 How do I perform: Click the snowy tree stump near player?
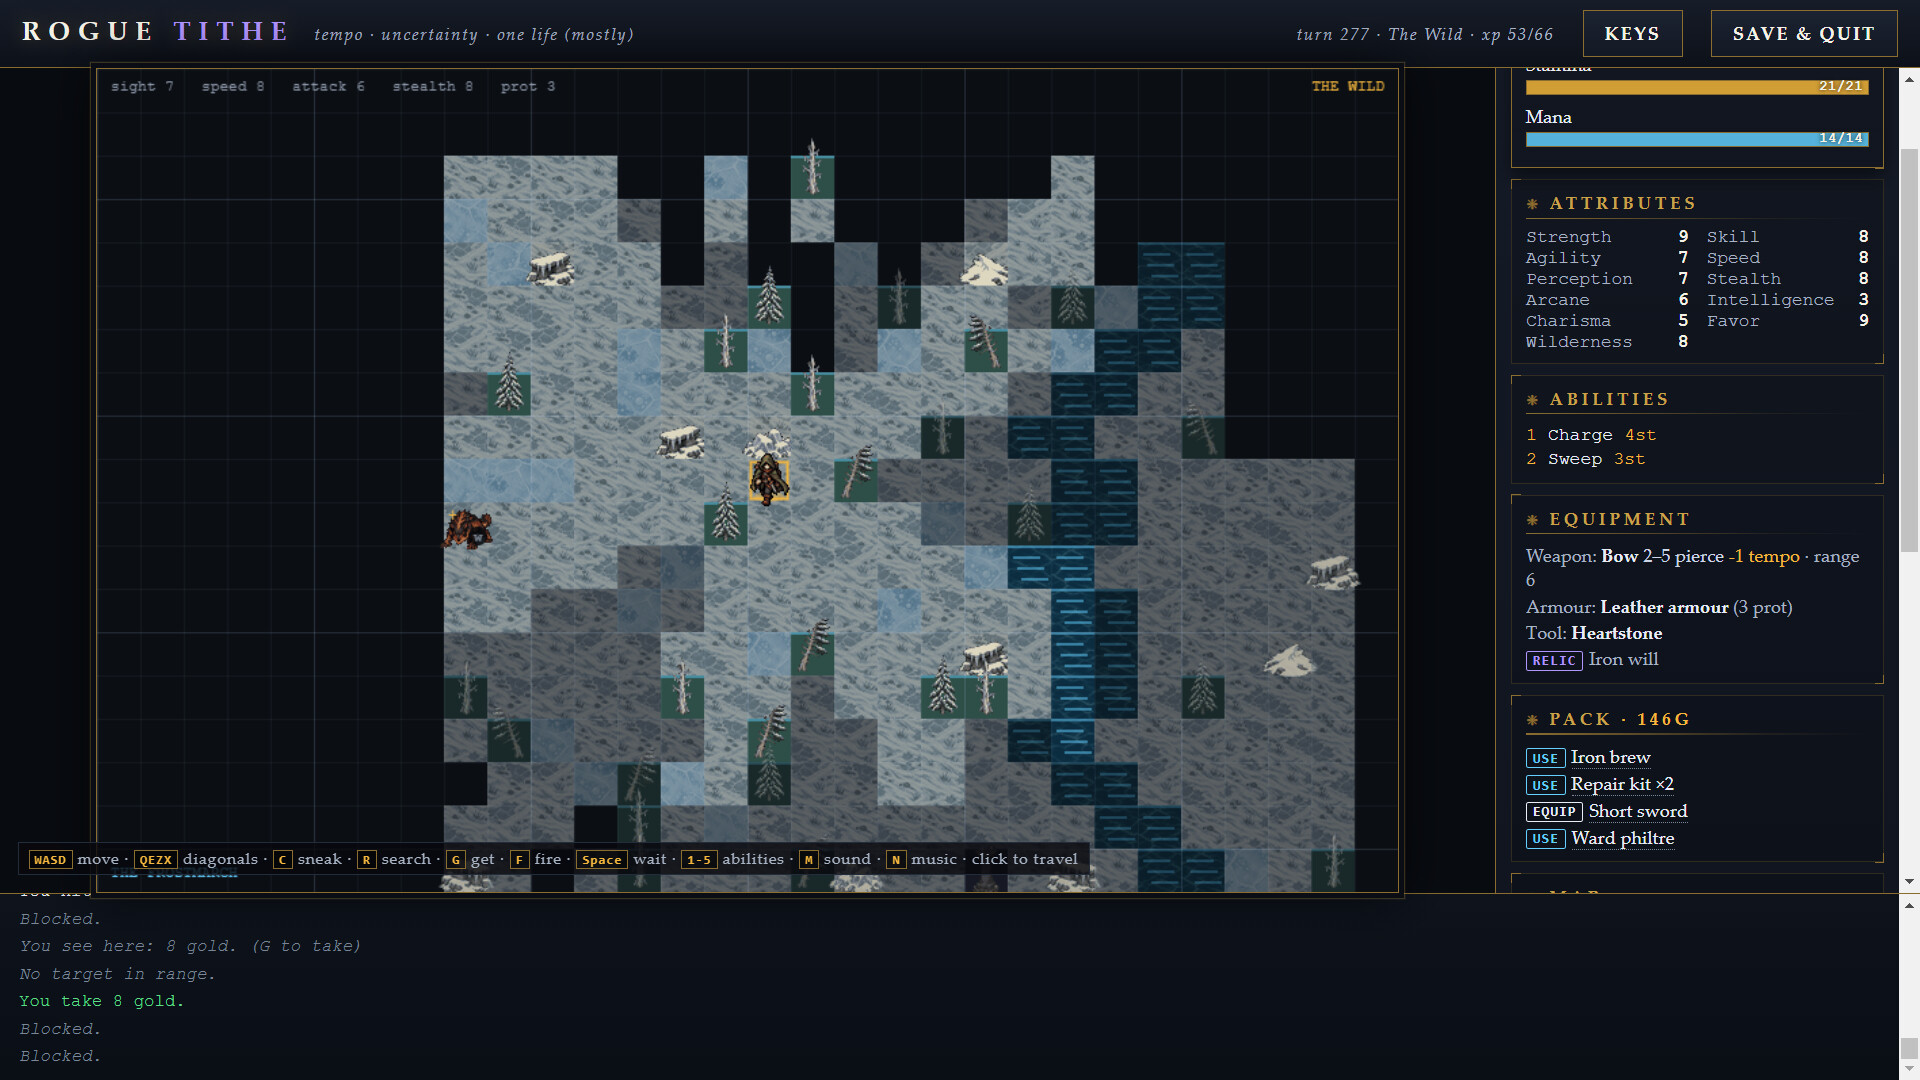pyautogui.click(x=681, y=441)
